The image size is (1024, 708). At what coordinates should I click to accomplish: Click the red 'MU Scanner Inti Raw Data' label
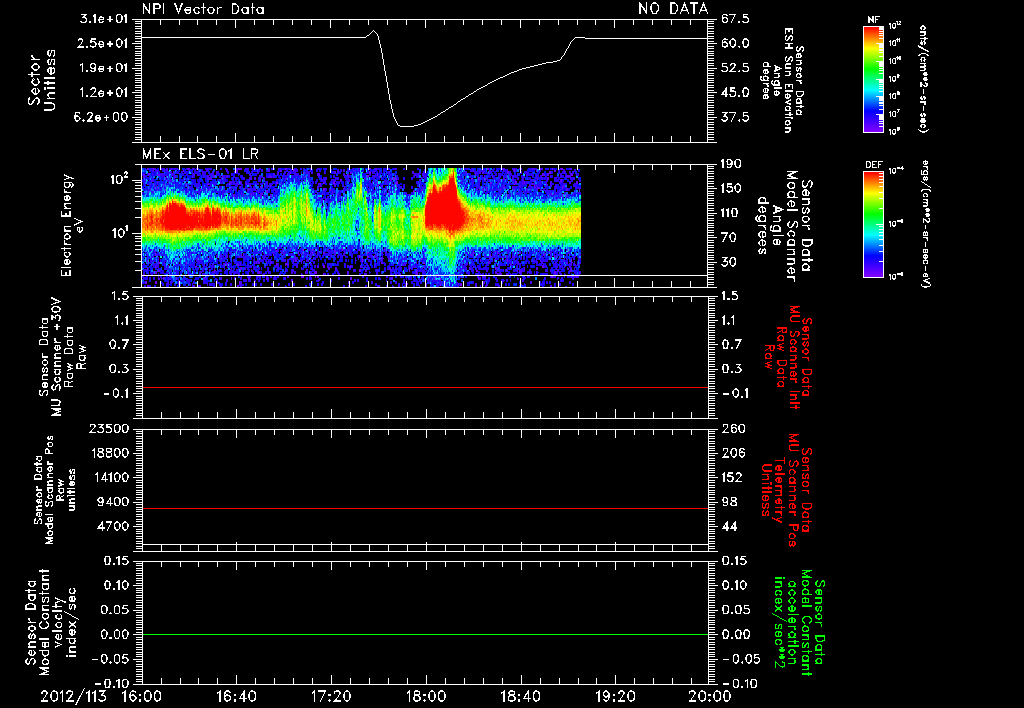coord(788,357)
